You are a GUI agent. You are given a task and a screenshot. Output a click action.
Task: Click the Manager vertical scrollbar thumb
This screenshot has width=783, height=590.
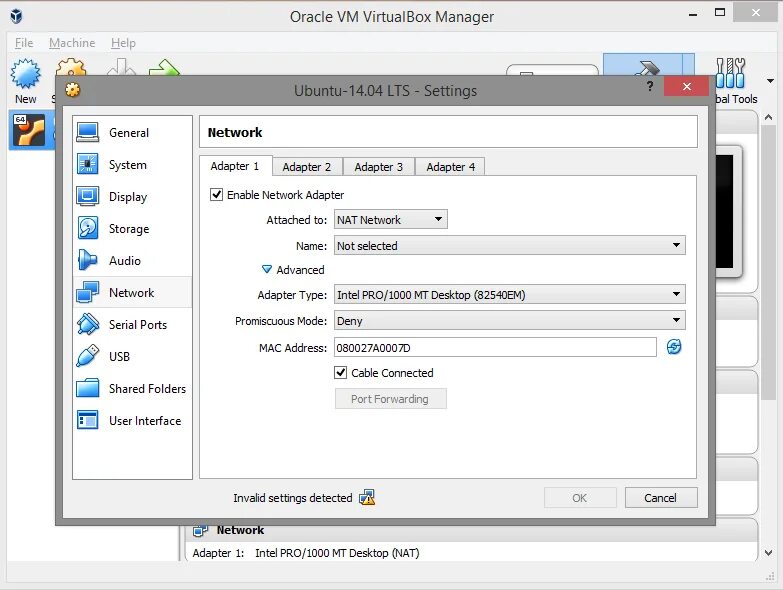click(x=769, y=262)
